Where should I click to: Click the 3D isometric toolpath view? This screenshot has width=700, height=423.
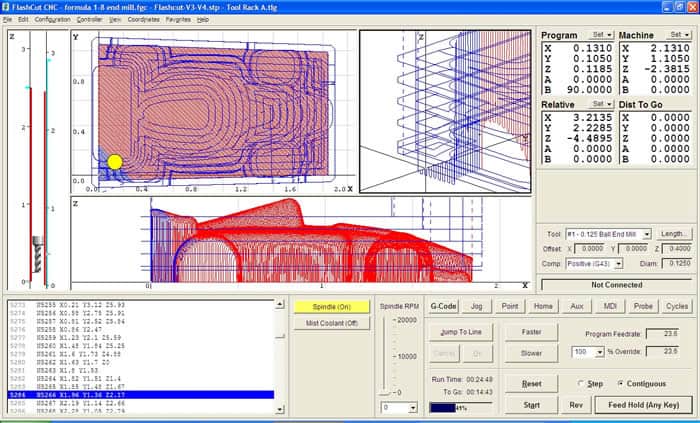coord(445,112)
